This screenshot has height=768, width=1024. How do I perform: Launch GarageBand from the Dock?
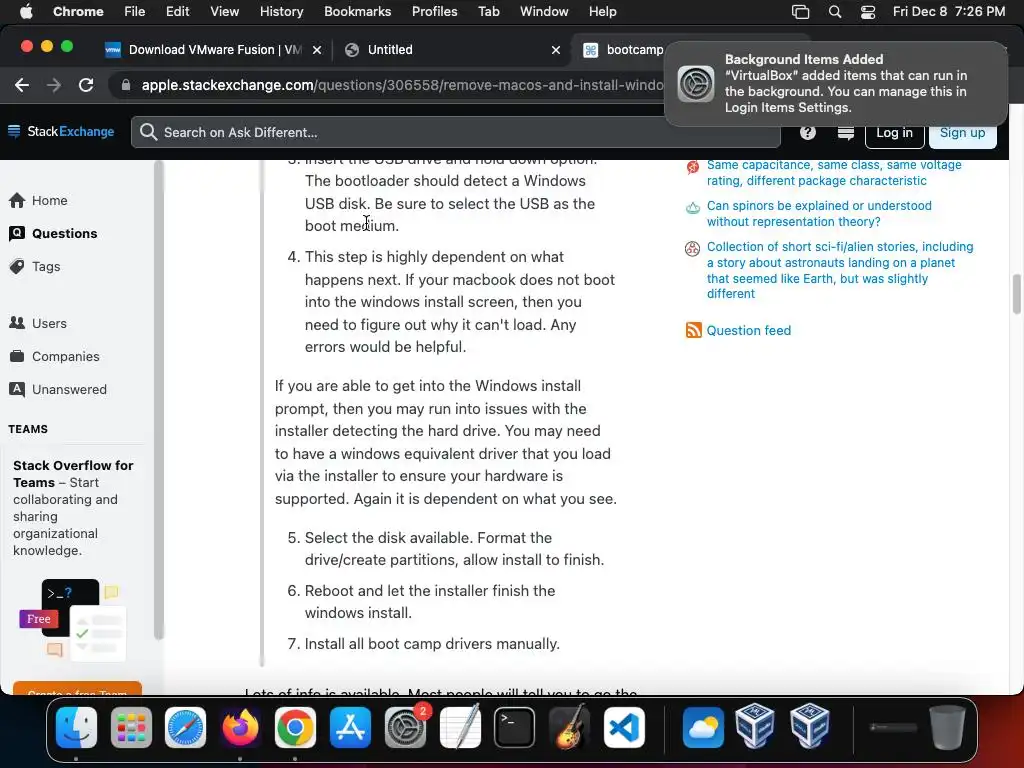(569, 728)
